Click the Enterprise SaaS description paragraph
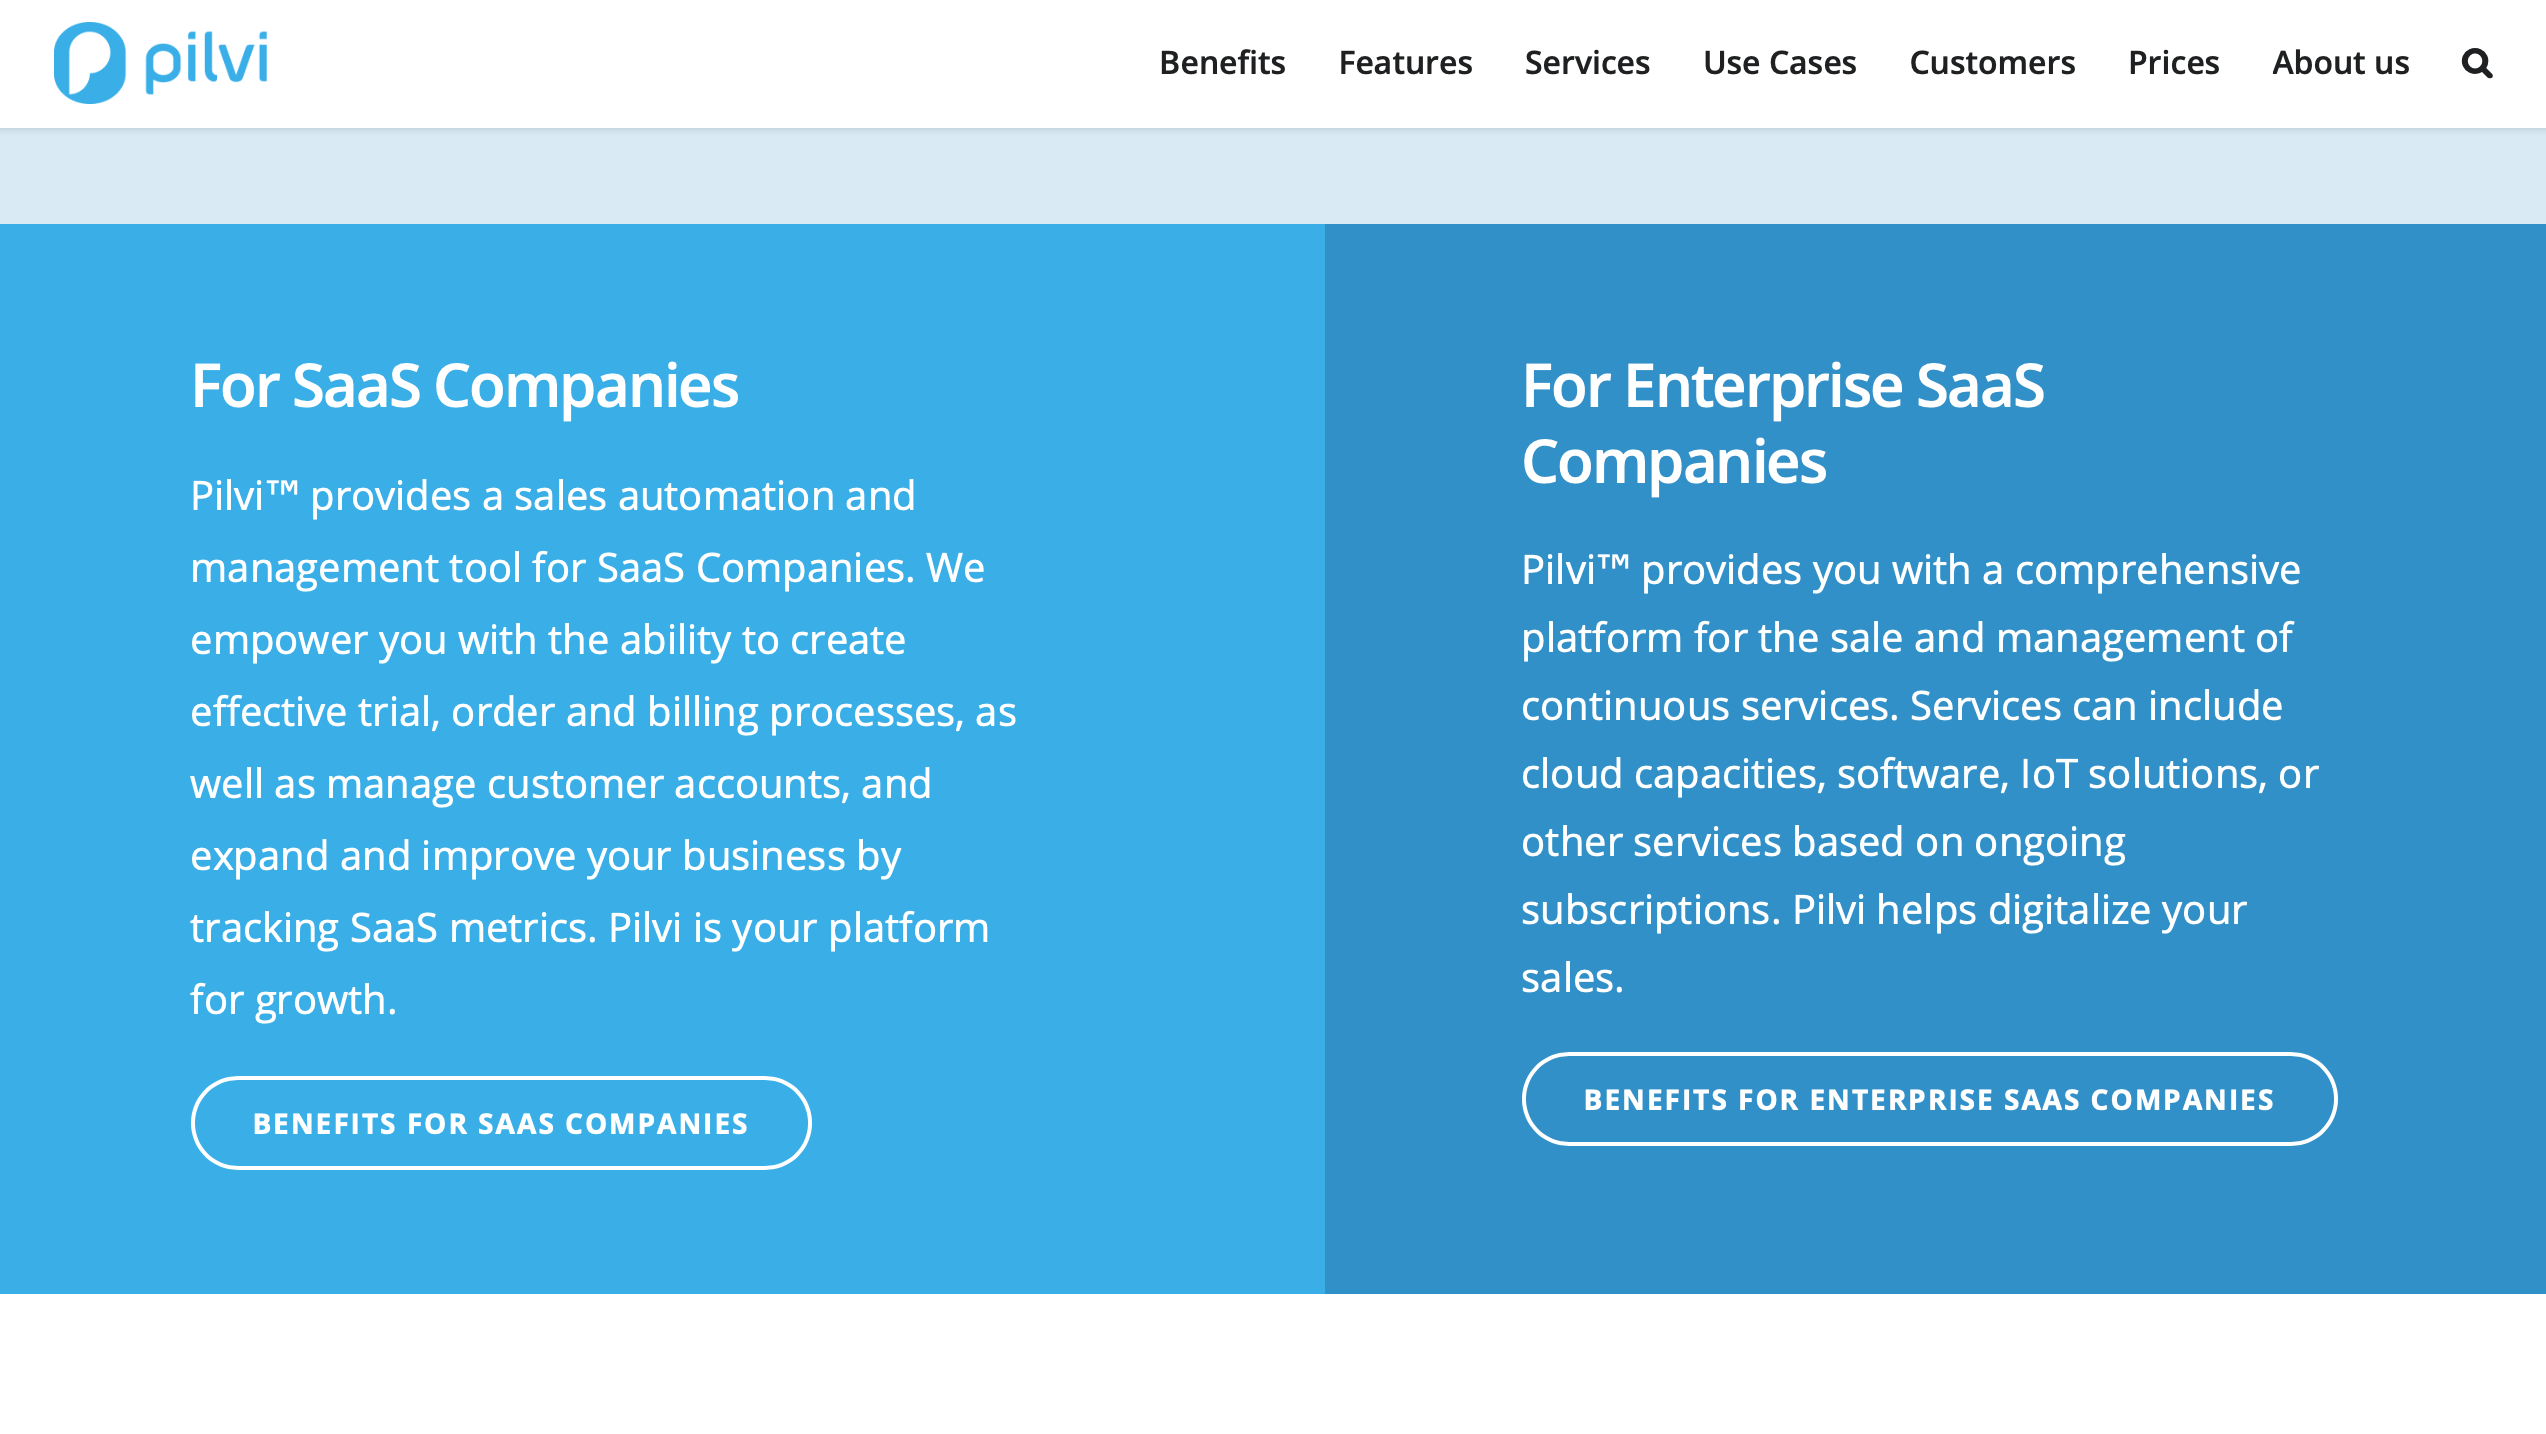Viewport: 2546px width, 1434px height. 1920,774
